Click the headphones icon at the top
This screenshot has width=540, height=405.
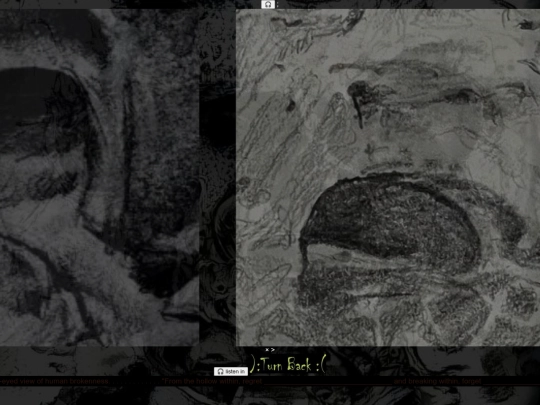(x=268, y=4)
